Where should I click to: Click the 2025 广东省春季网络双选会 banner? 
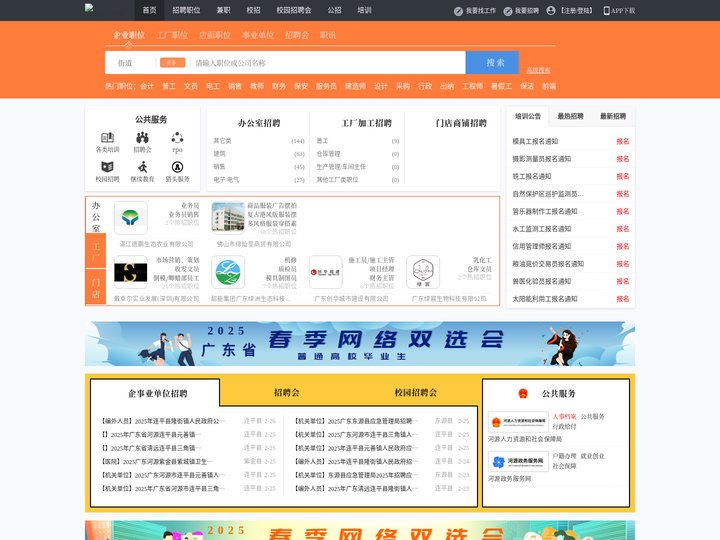[x=360, y=343]
